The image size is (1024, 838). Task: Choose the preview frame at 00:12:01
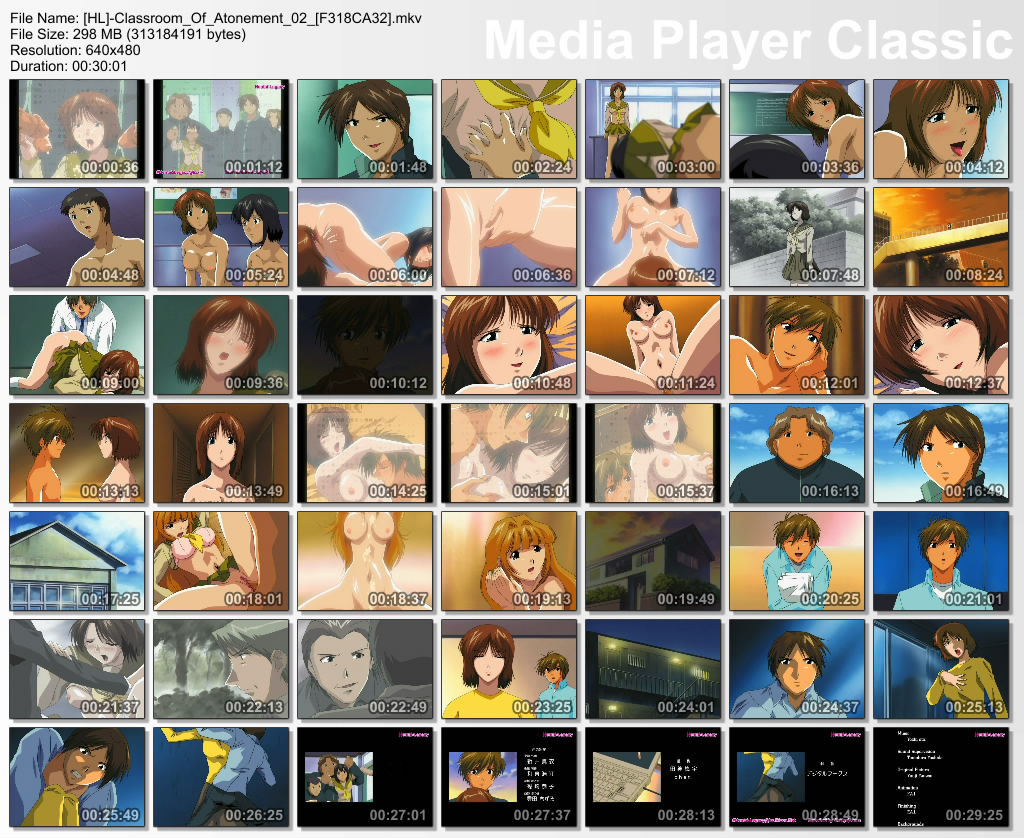tap(797, 345)
